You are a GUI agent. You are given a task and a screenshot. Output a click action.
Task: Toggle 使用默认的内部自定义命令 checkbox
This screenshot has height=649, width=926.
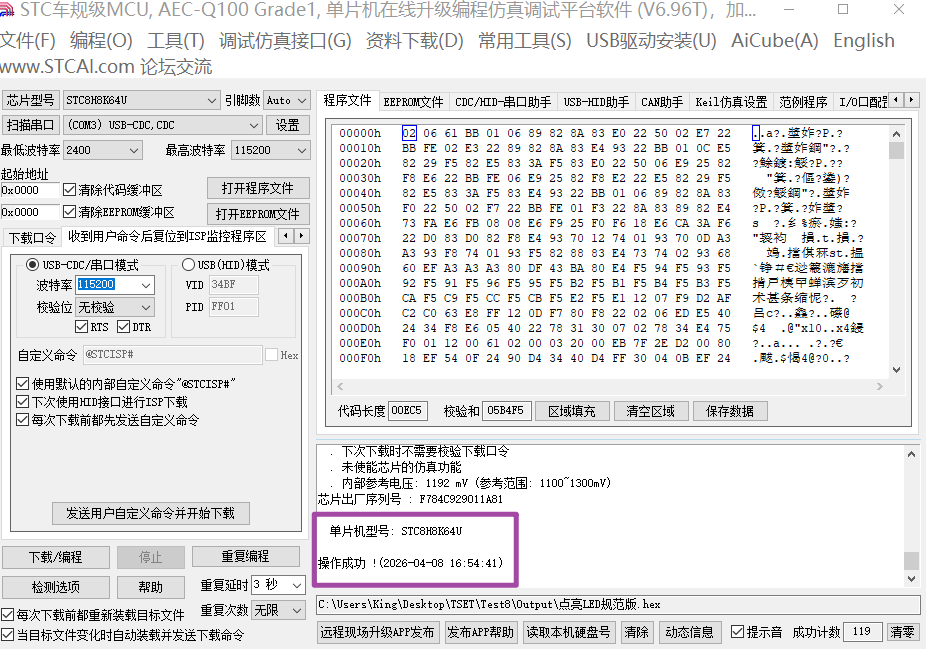(22, 384)
